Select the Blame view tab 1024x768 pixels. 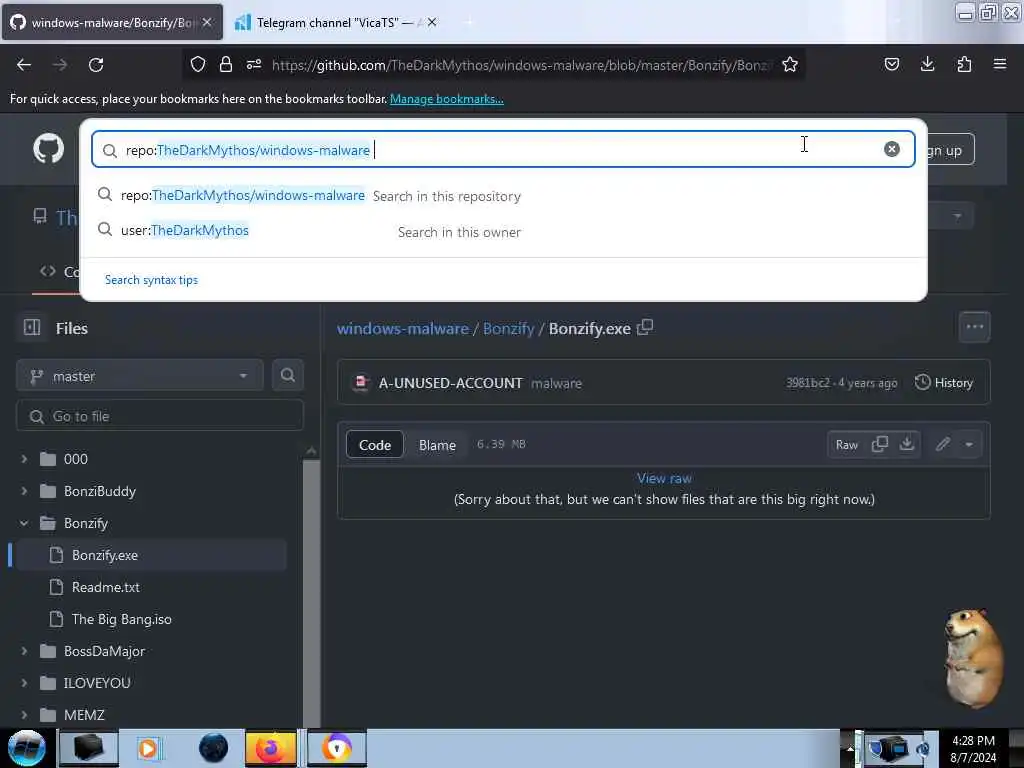(x=437, y=445)
